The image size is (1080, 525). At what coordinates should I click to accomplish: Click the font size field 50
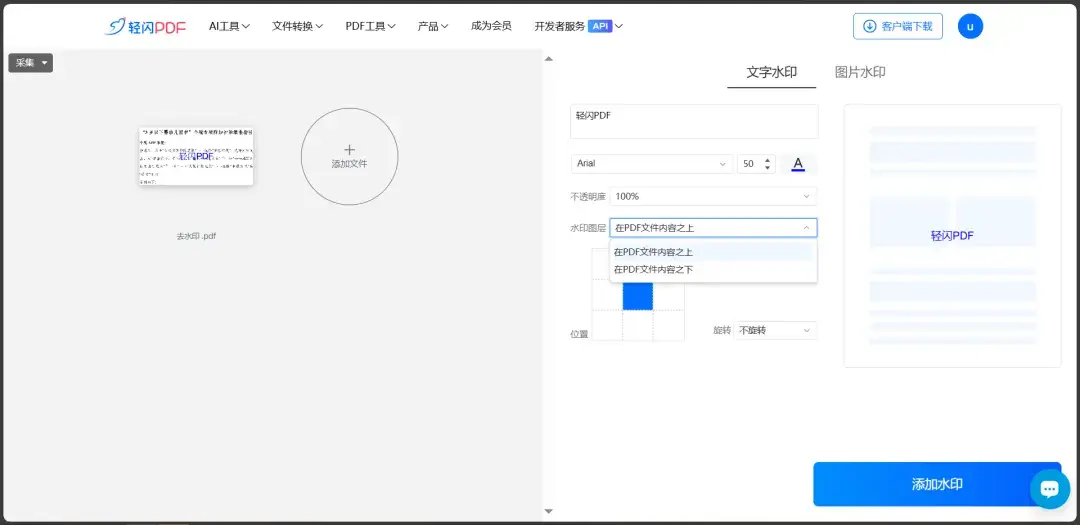749,164
